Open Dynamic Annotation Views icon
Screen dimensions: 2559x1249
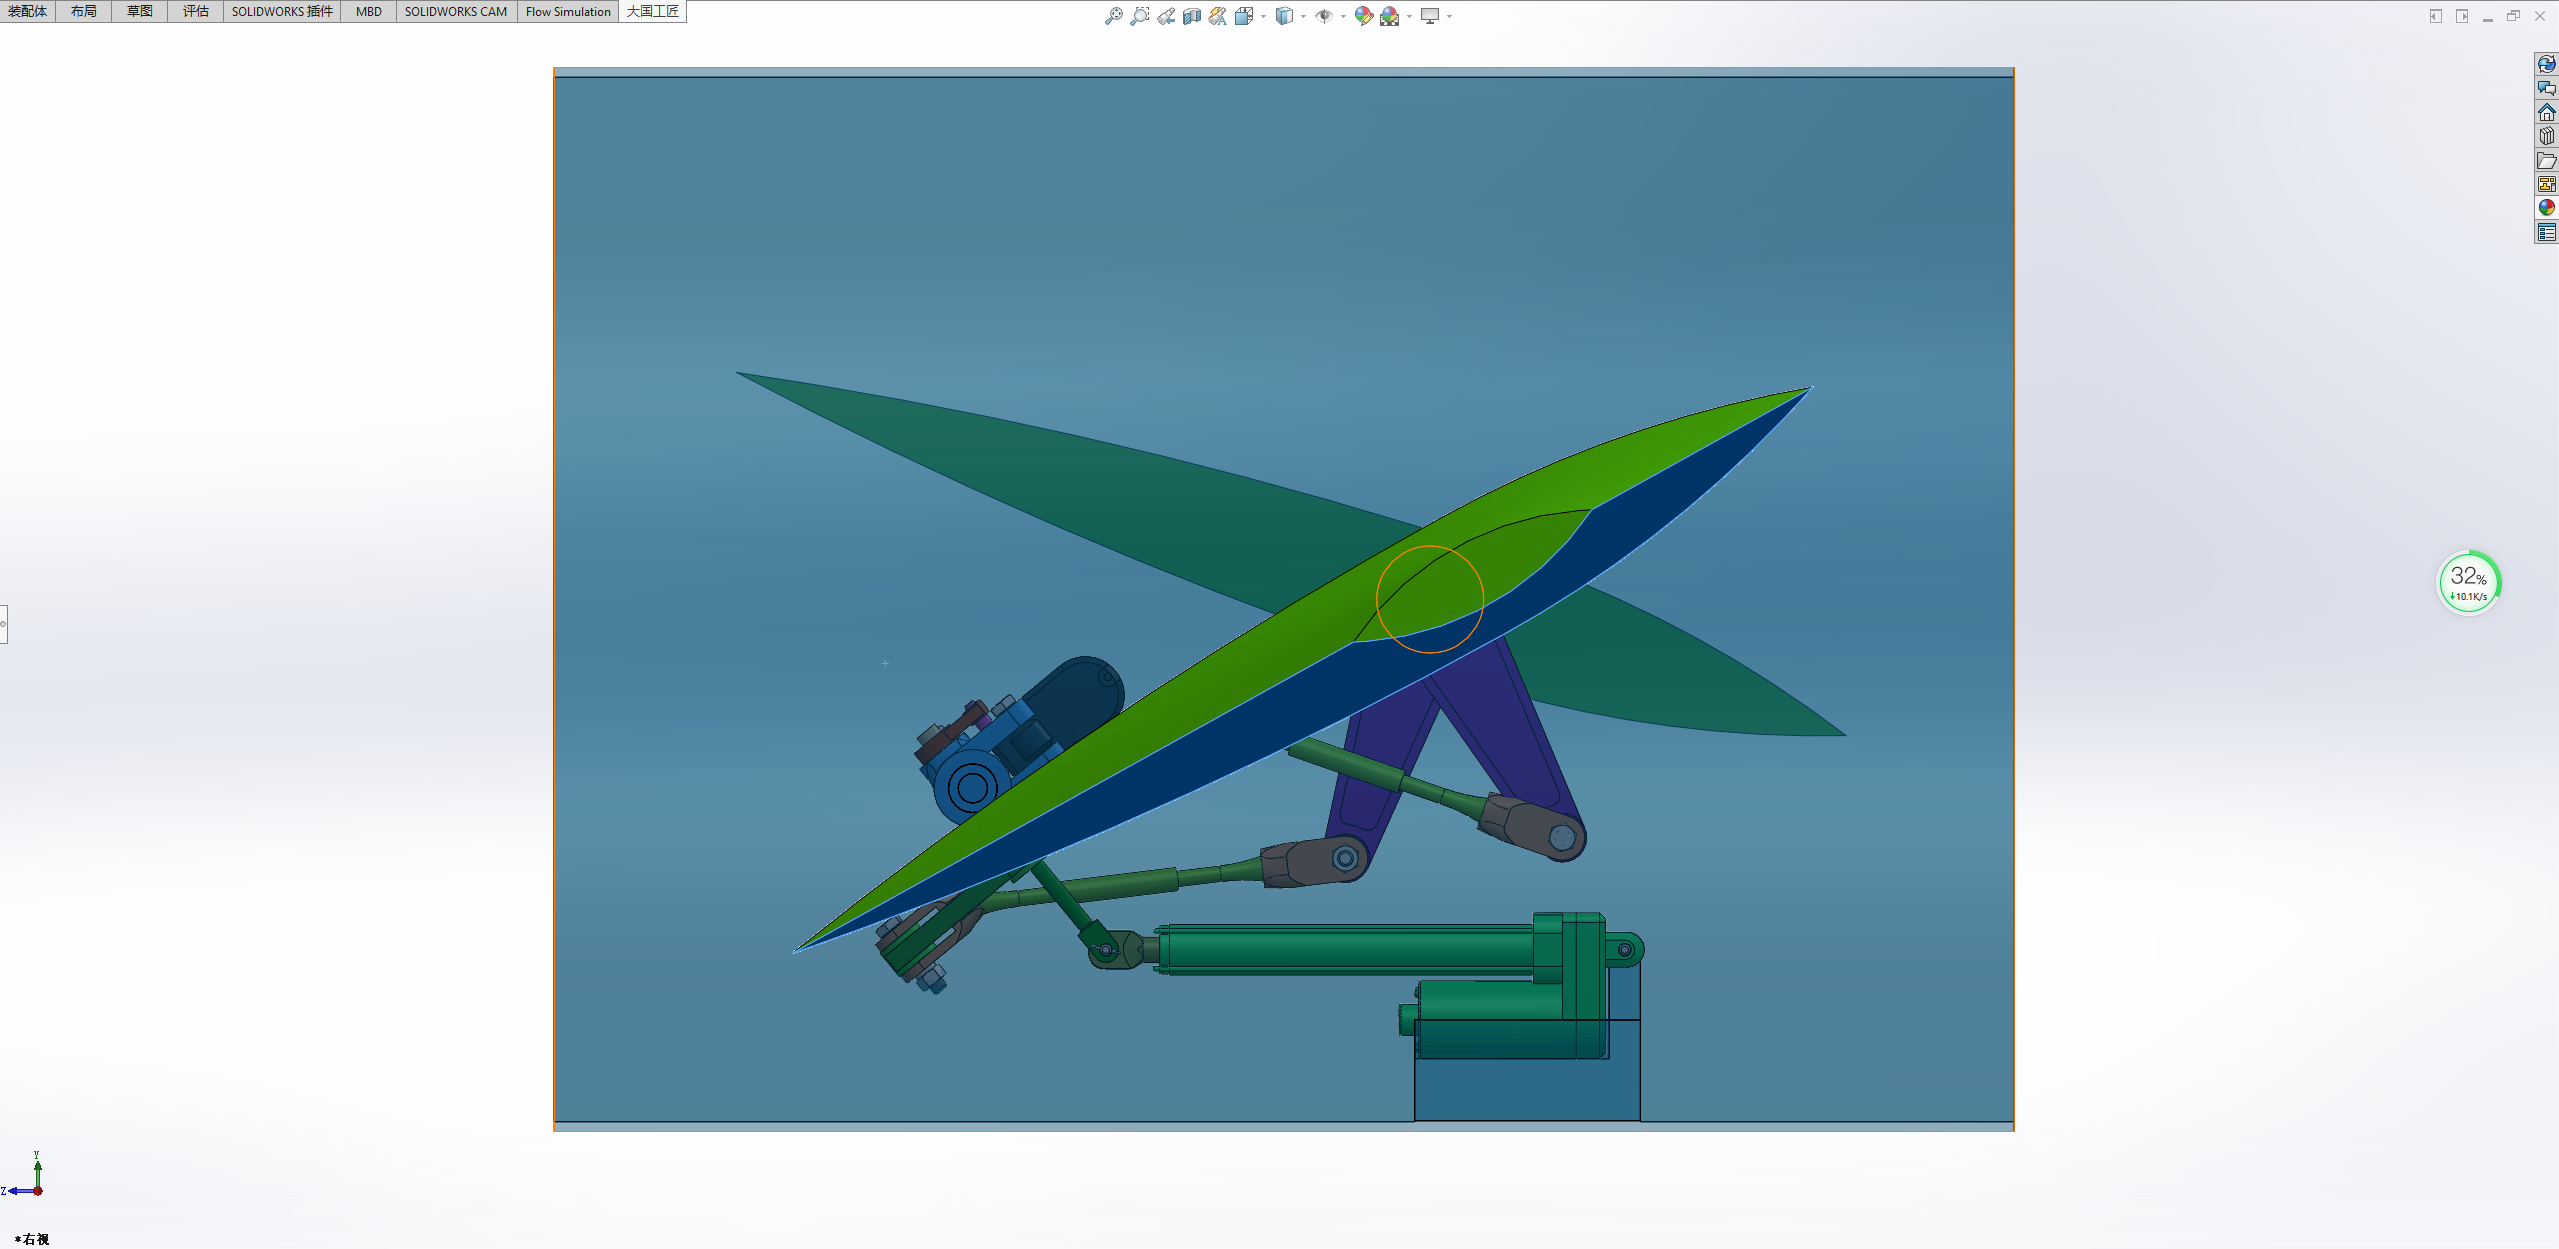[1217, 16]
